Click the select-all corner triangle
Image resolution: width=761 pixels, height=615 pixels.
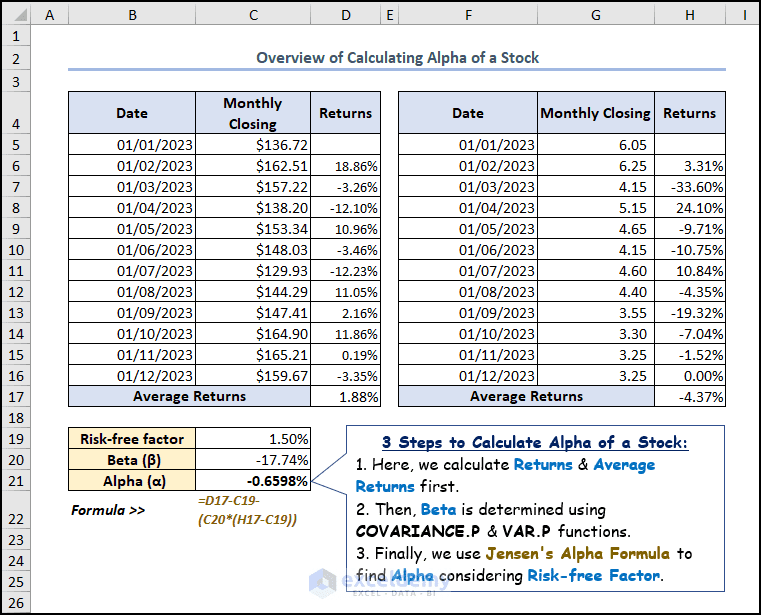pyautogui.click(x=19, y=15)
